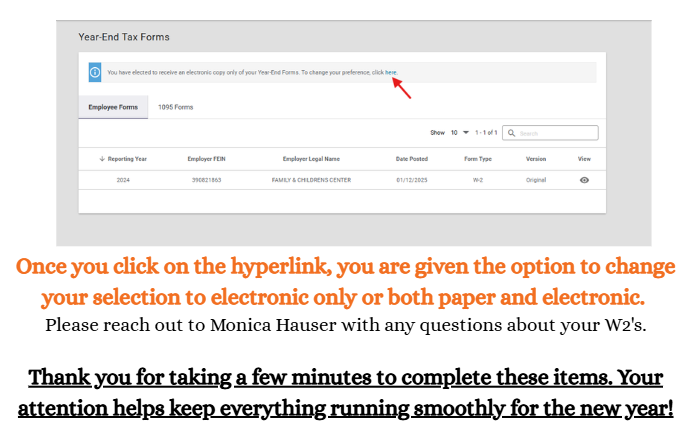Click the Version column header
Screen dimensions: 691x438
[x=536, y=158]
